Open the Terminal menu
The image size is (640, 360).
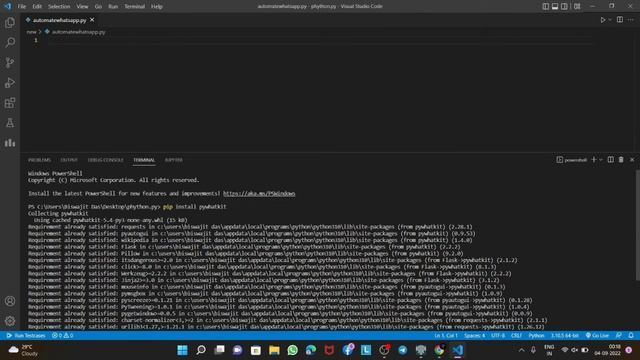coord(135,7)
